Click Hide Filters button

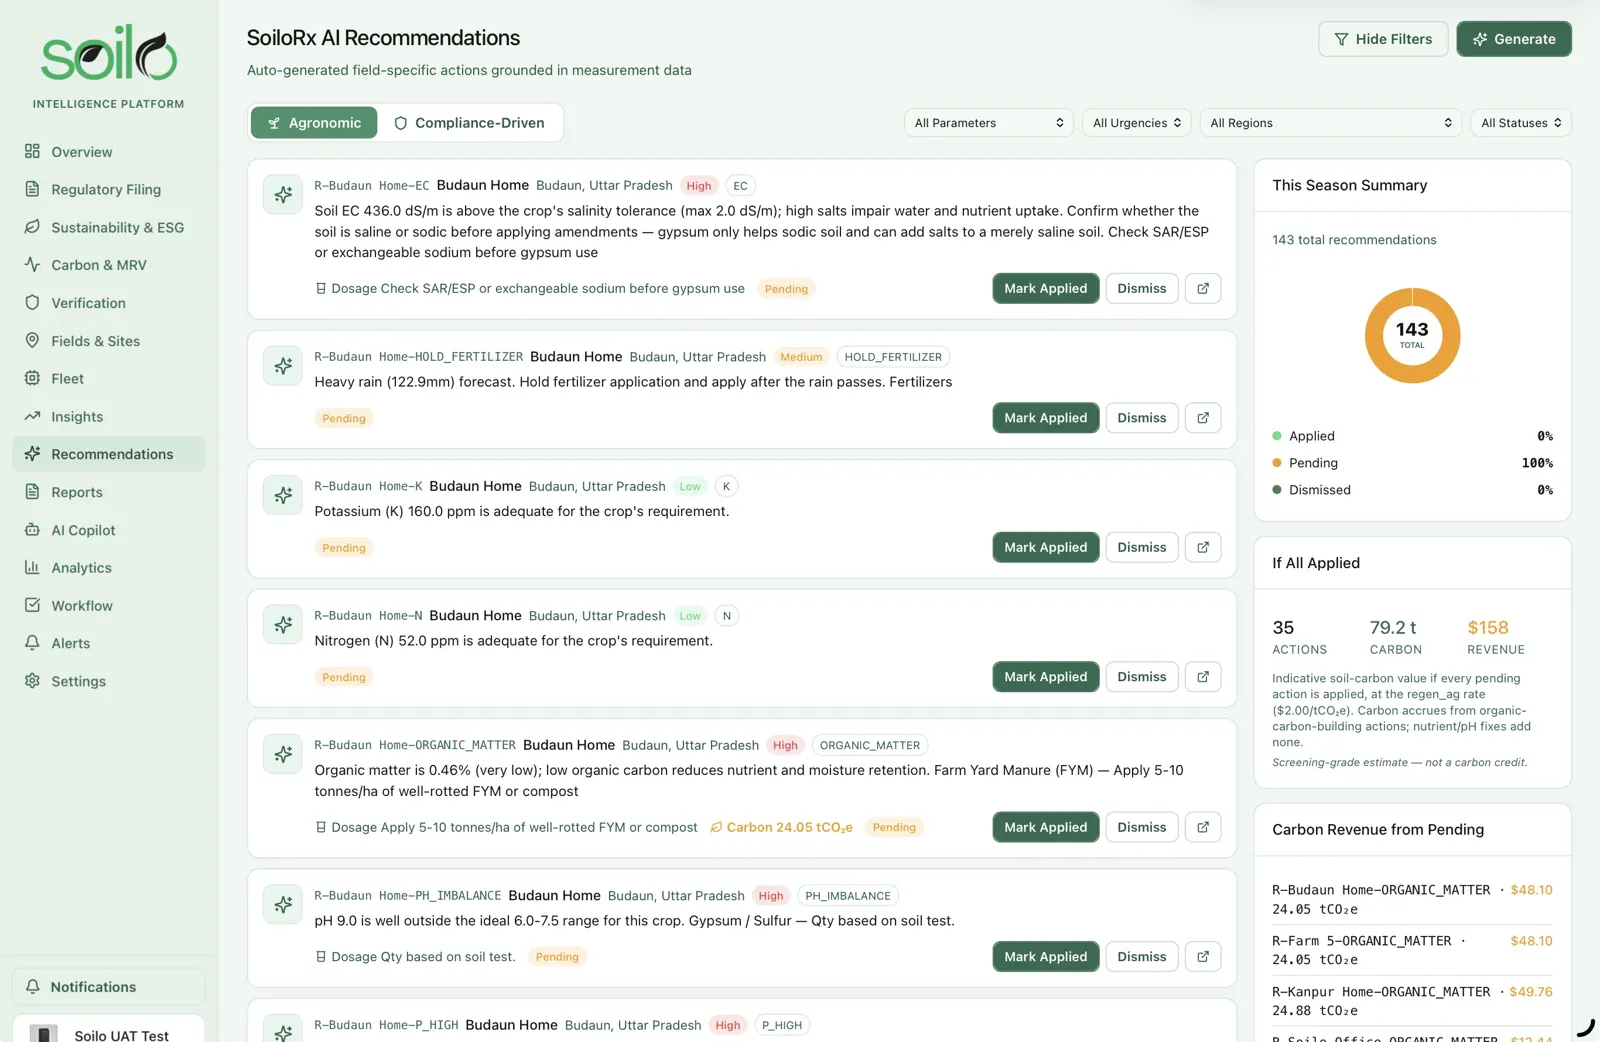pos(1383,39)
